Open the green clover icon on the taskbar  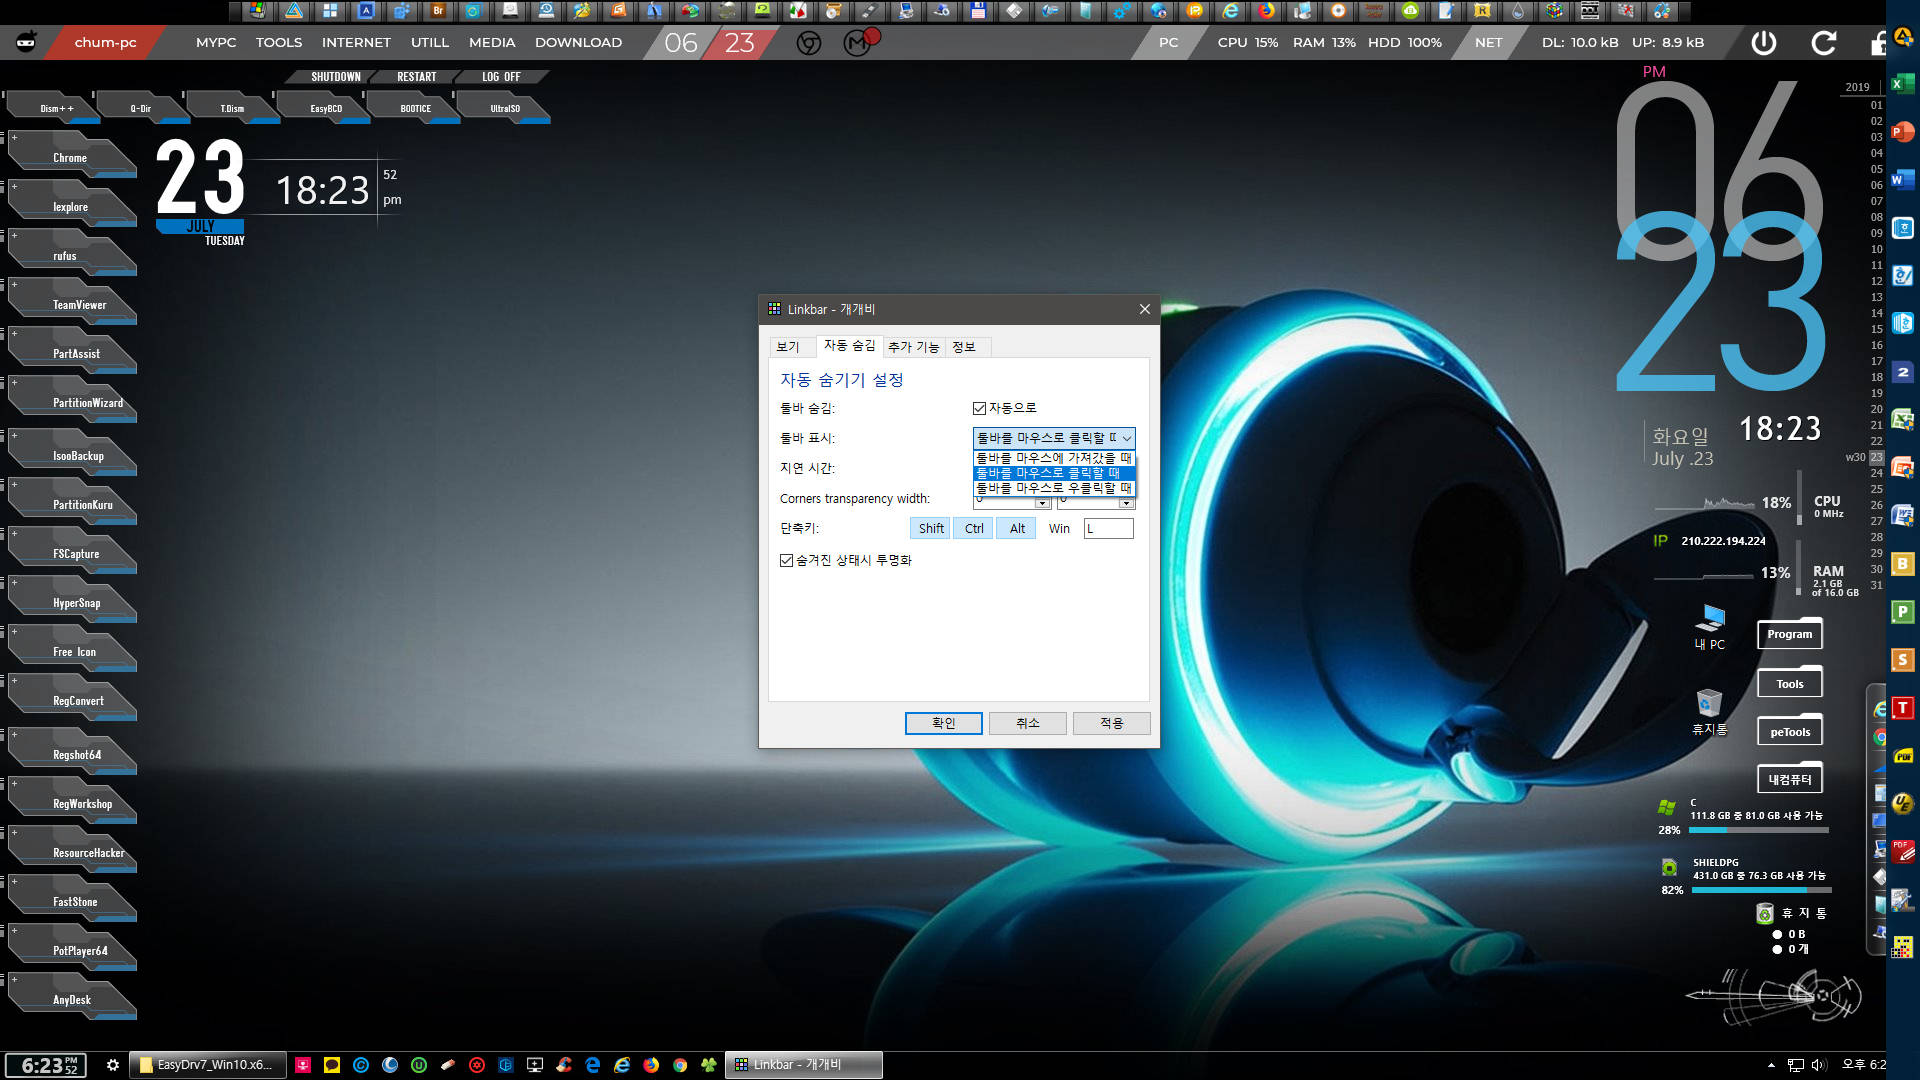(x=709, y=1065)
